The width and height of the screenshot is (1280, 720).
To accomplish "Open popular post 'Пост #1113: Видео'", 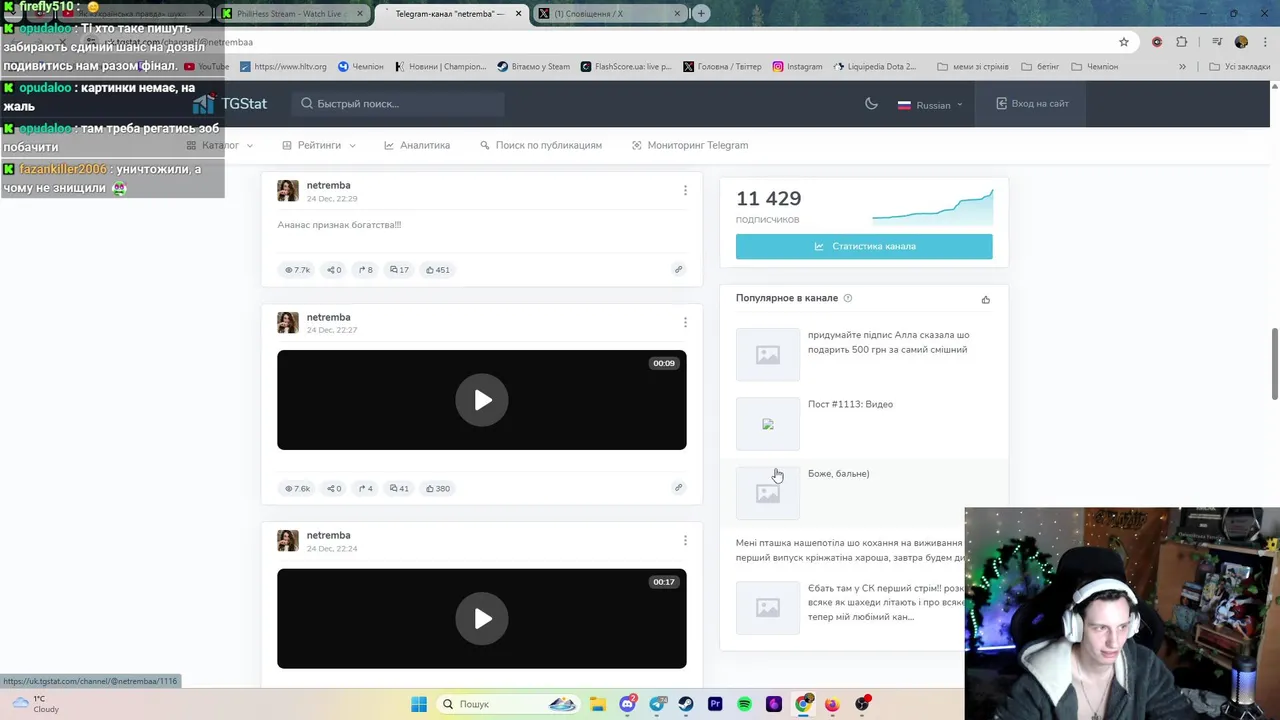I will point(850,404).
